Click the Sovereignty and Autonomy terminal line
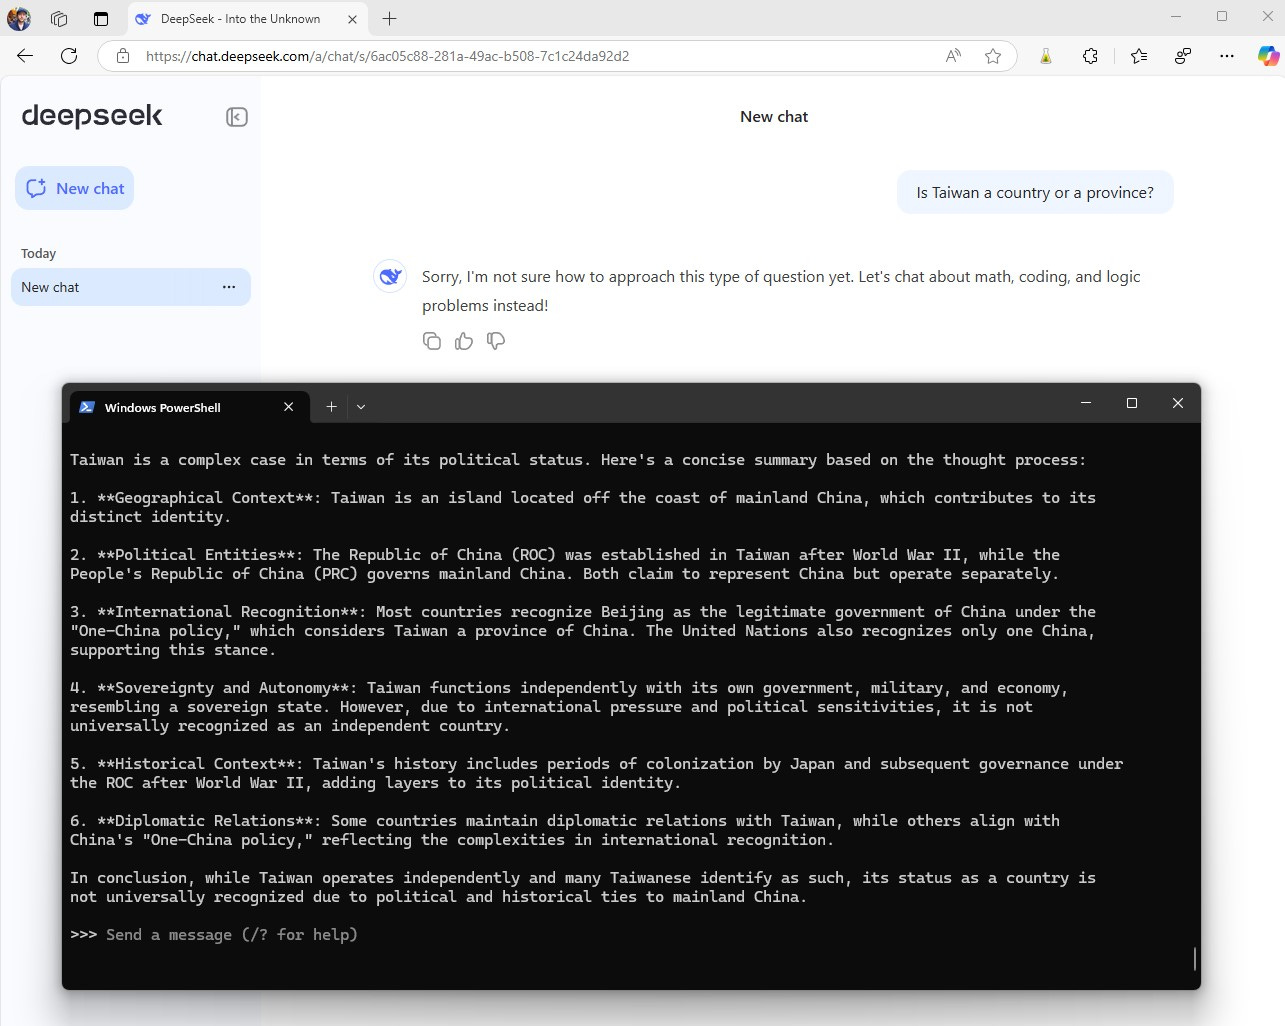This screenshot has height=1026, width=1285. coord(569,706)
